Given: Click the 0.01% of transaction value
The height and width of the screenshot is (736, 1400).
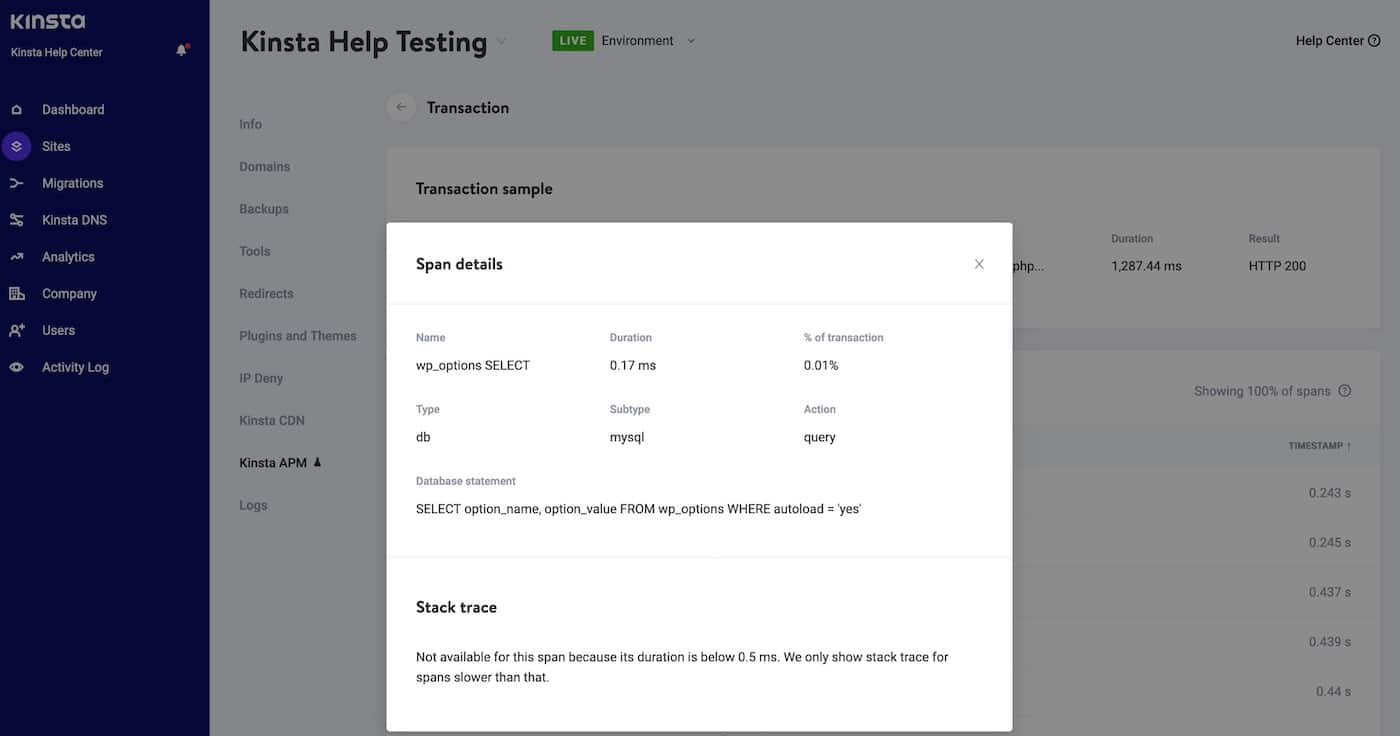Looking at the screenshot, I should [821, 366].
